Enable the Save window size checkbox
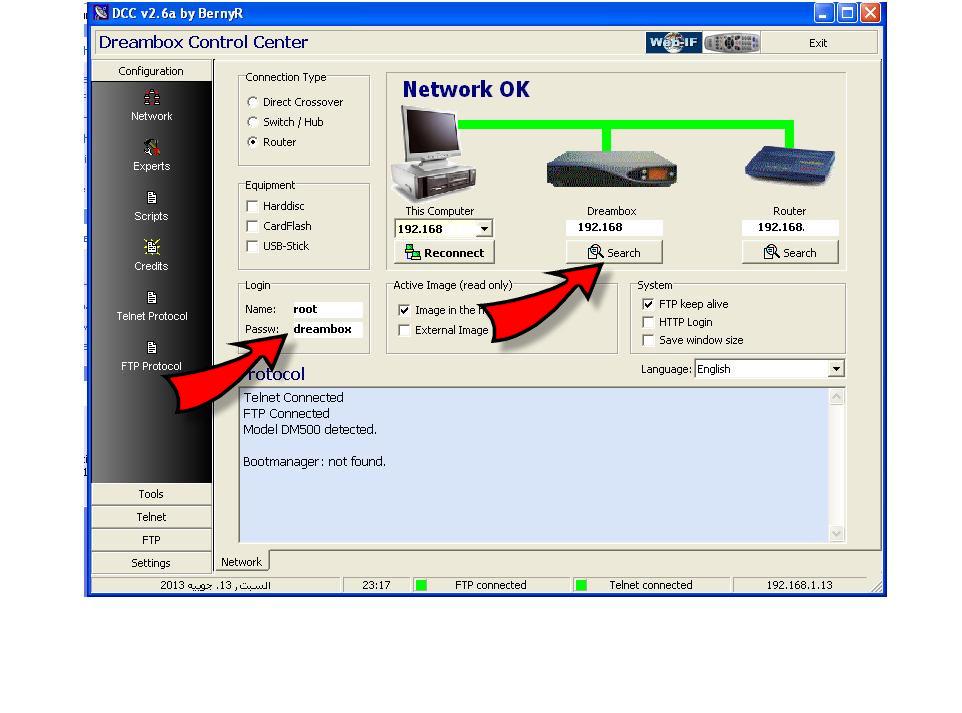 tap(648, 340)
